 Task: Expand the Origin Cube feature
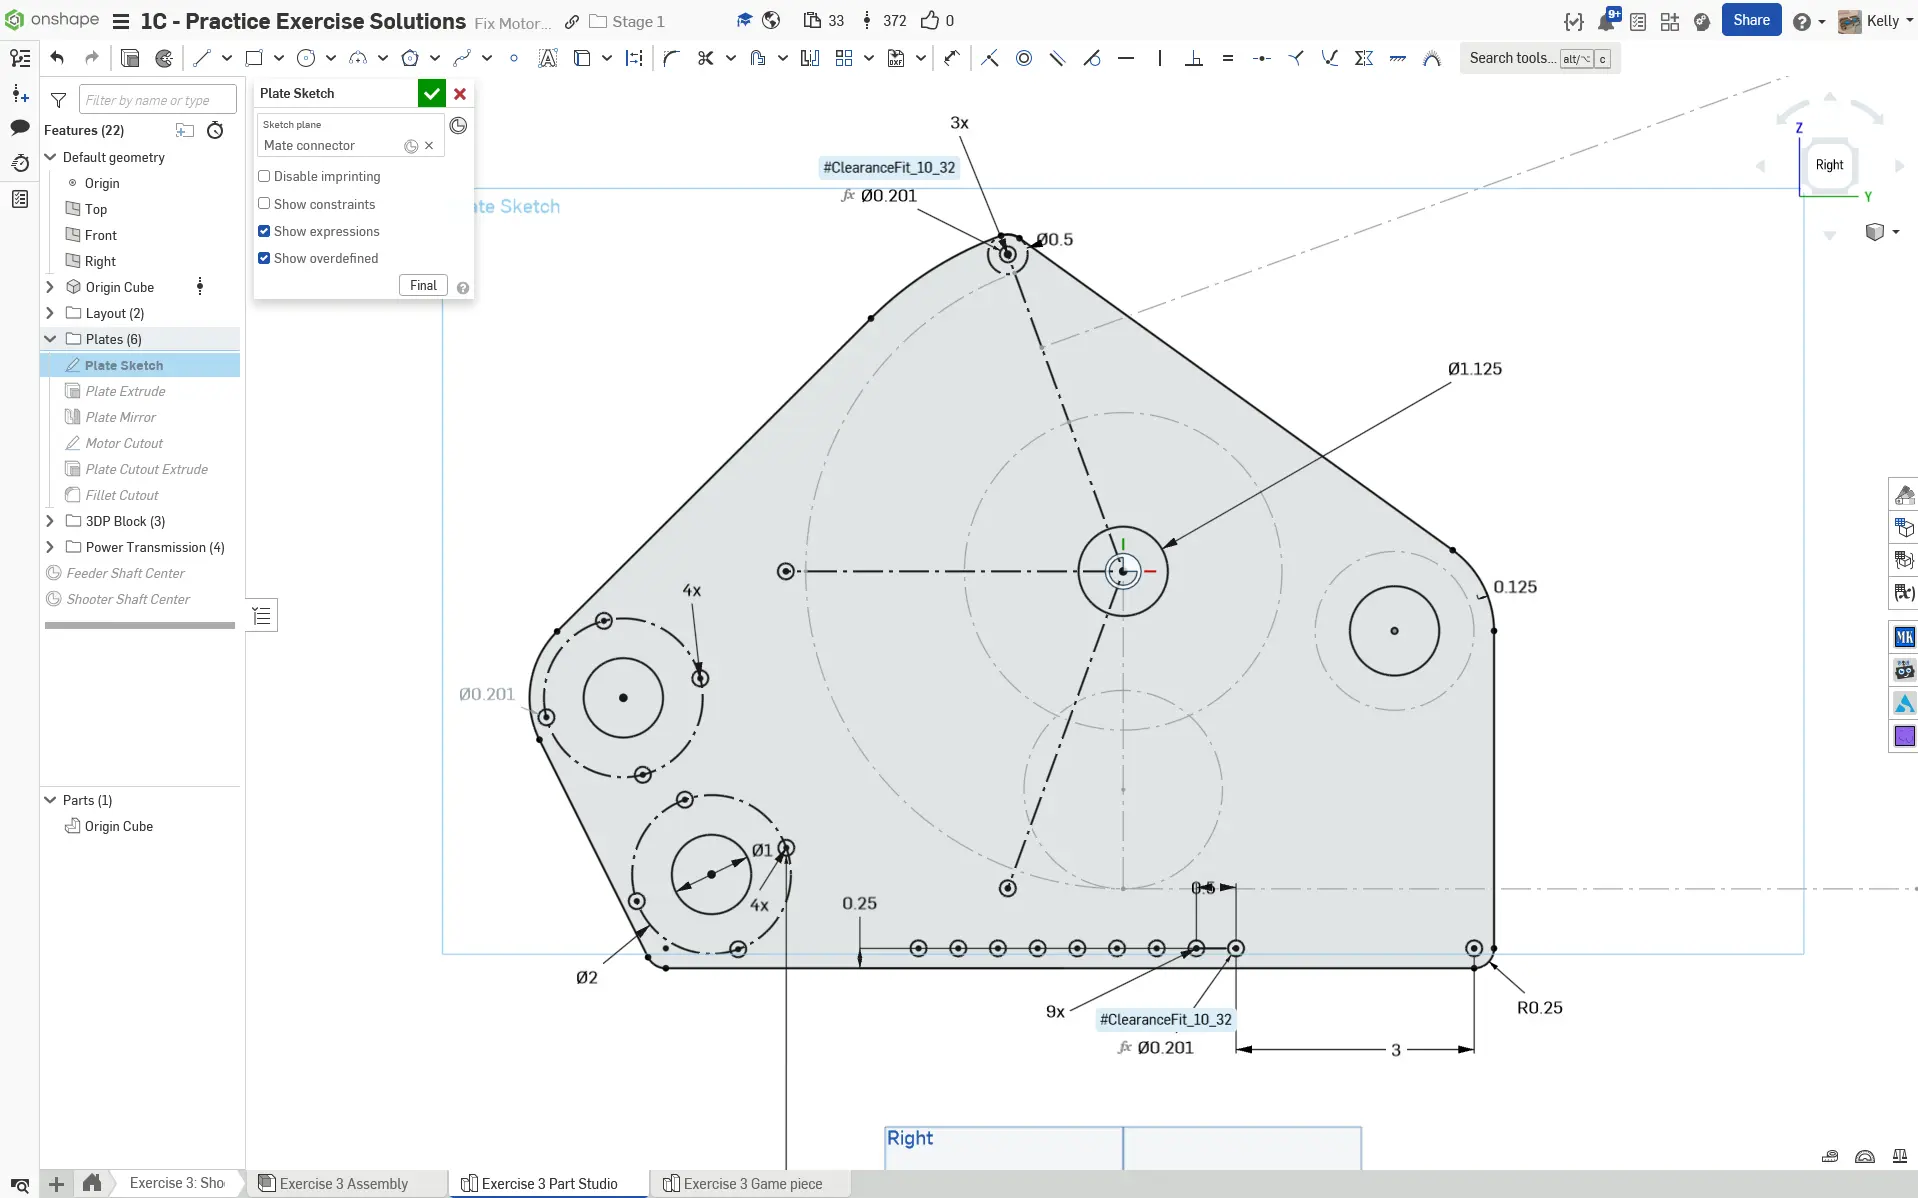[50, 287]
